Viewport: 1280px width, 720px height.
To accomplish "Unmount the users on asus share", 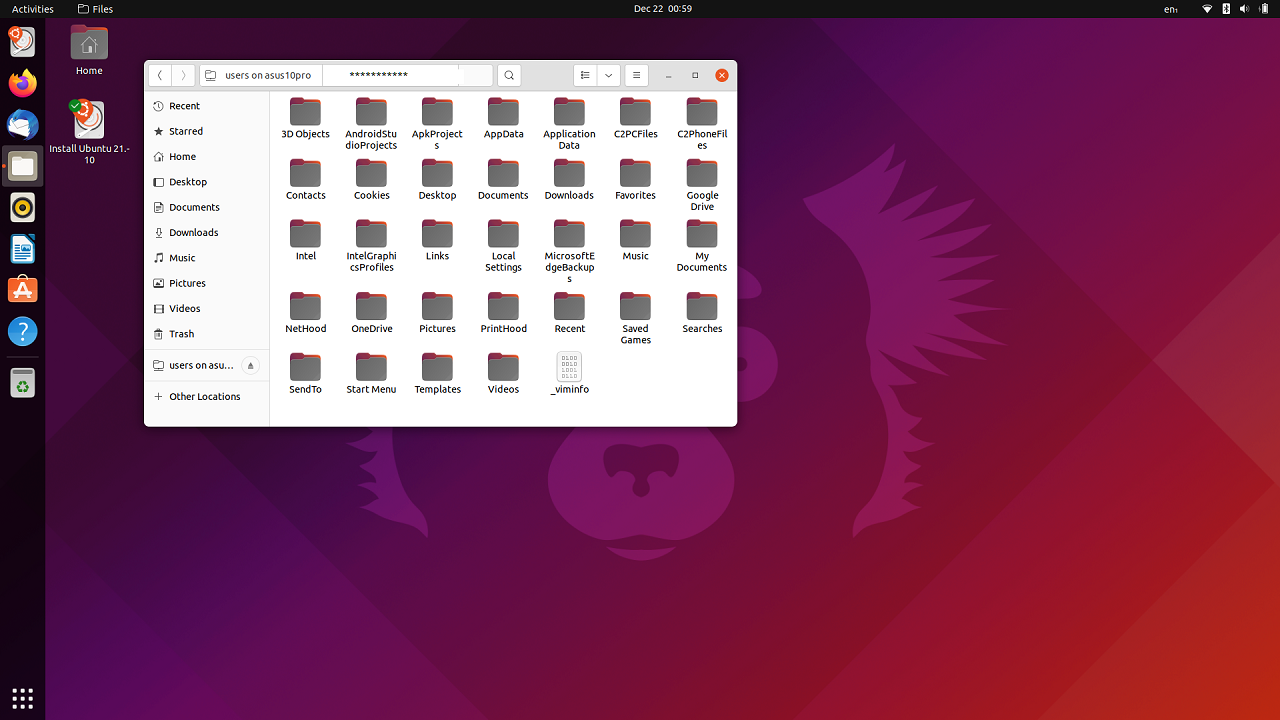I will click(250, 365).
